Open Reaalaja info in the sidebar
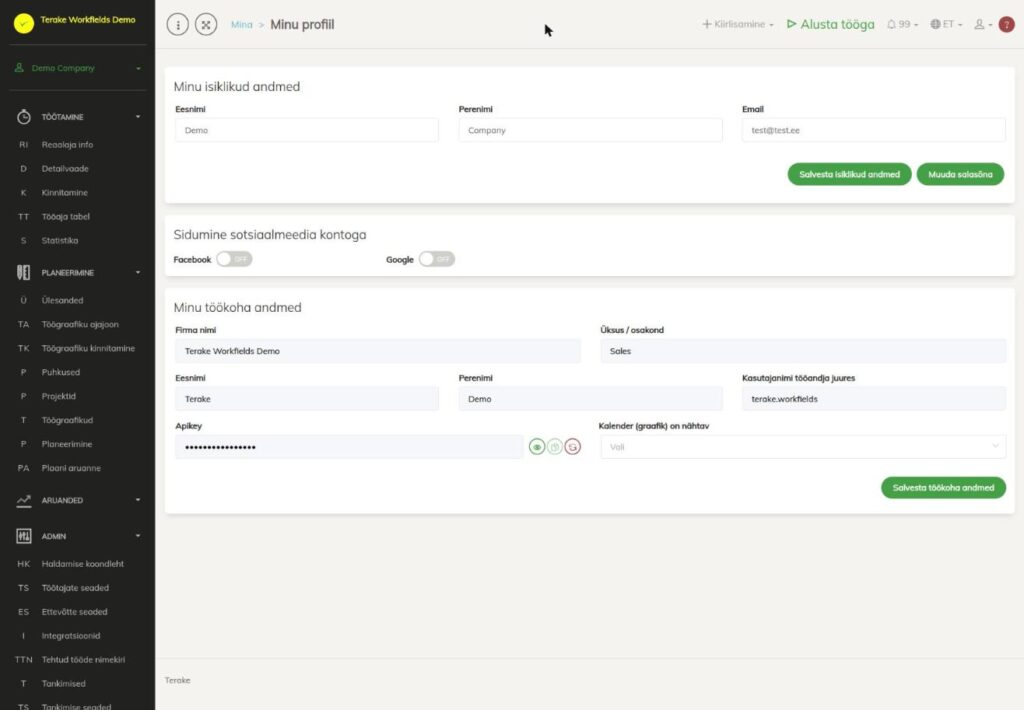The height and width of the screenshot is (710, 1024). (x=67, y=145)
